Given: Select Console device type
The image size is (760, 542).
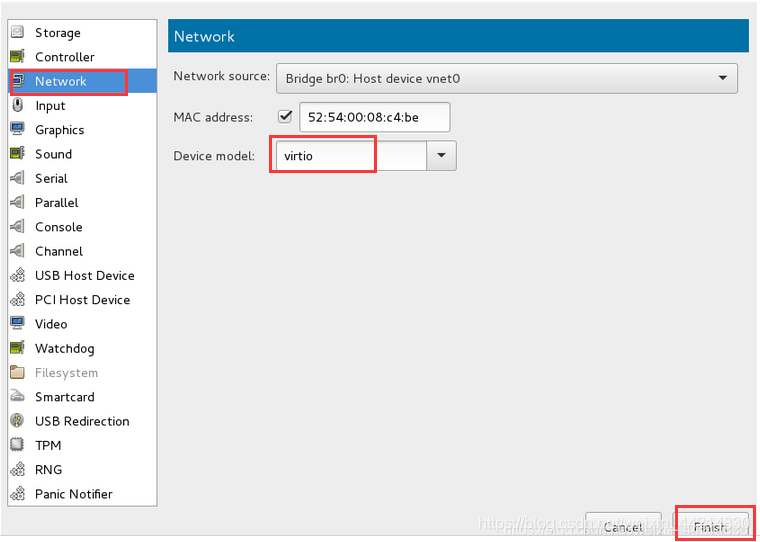Looking at the screenshot, I should pos(82,226).
